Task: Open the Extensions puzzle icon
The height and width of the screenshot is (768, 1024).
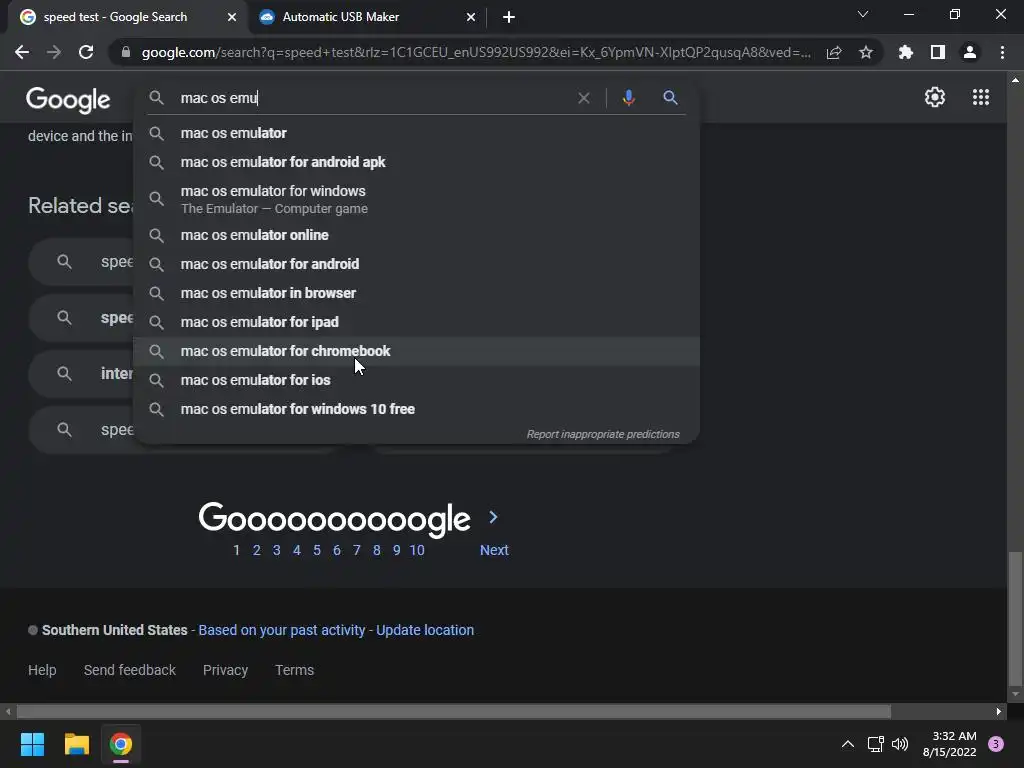Action: point(906,52)
